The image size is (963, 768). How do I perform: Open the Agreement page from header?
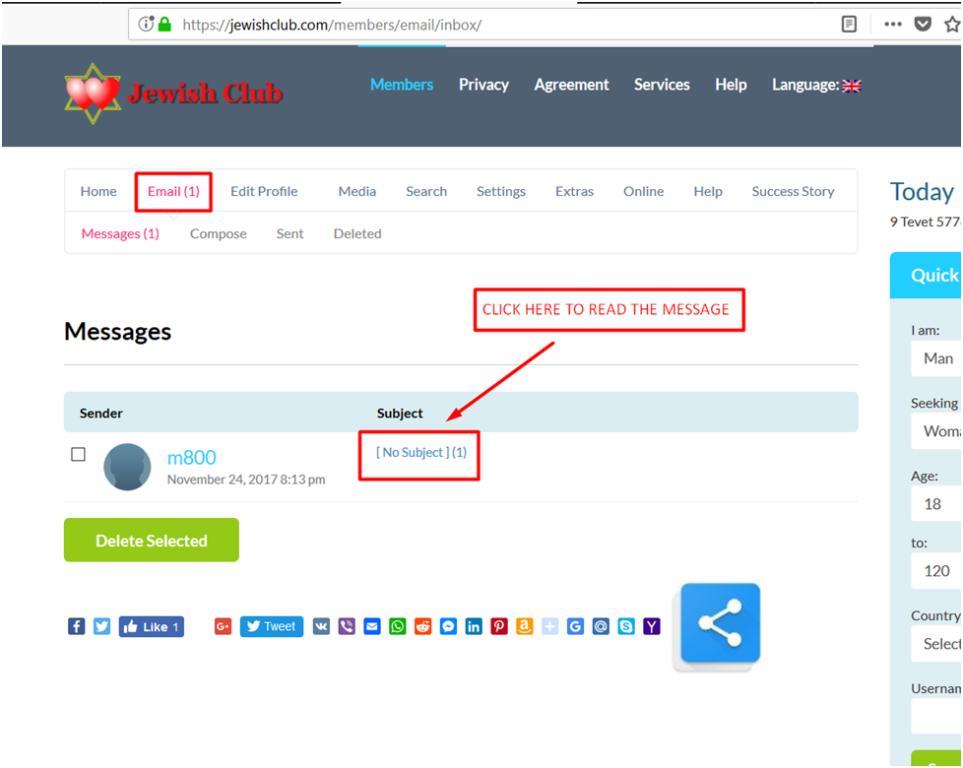coord(571,85)
